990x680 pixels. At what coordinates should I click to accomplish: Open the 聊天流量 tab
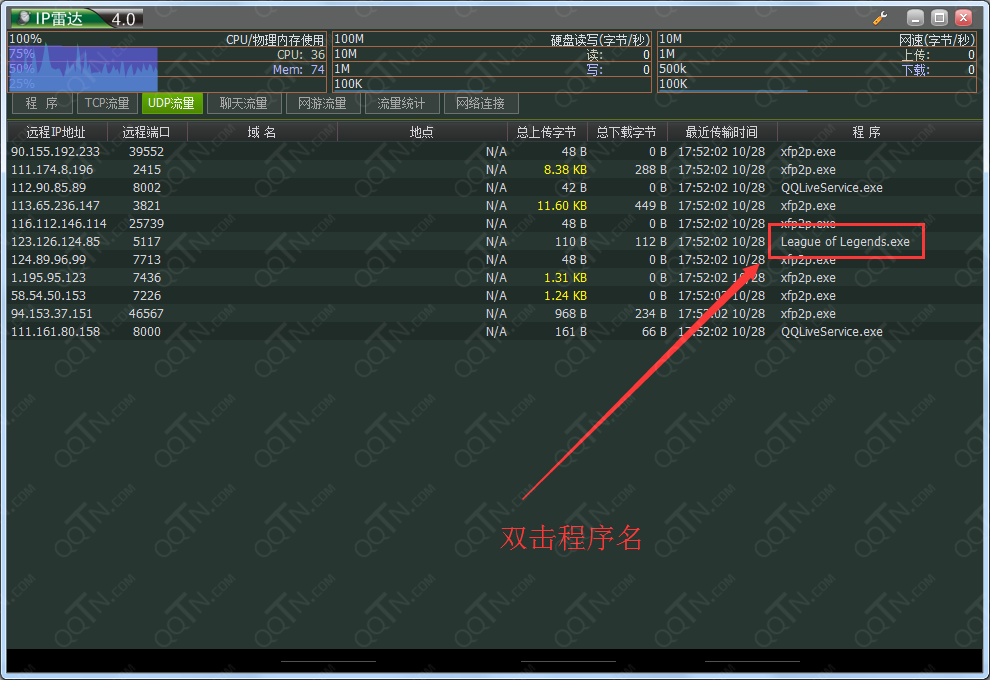tap(243, 104)
